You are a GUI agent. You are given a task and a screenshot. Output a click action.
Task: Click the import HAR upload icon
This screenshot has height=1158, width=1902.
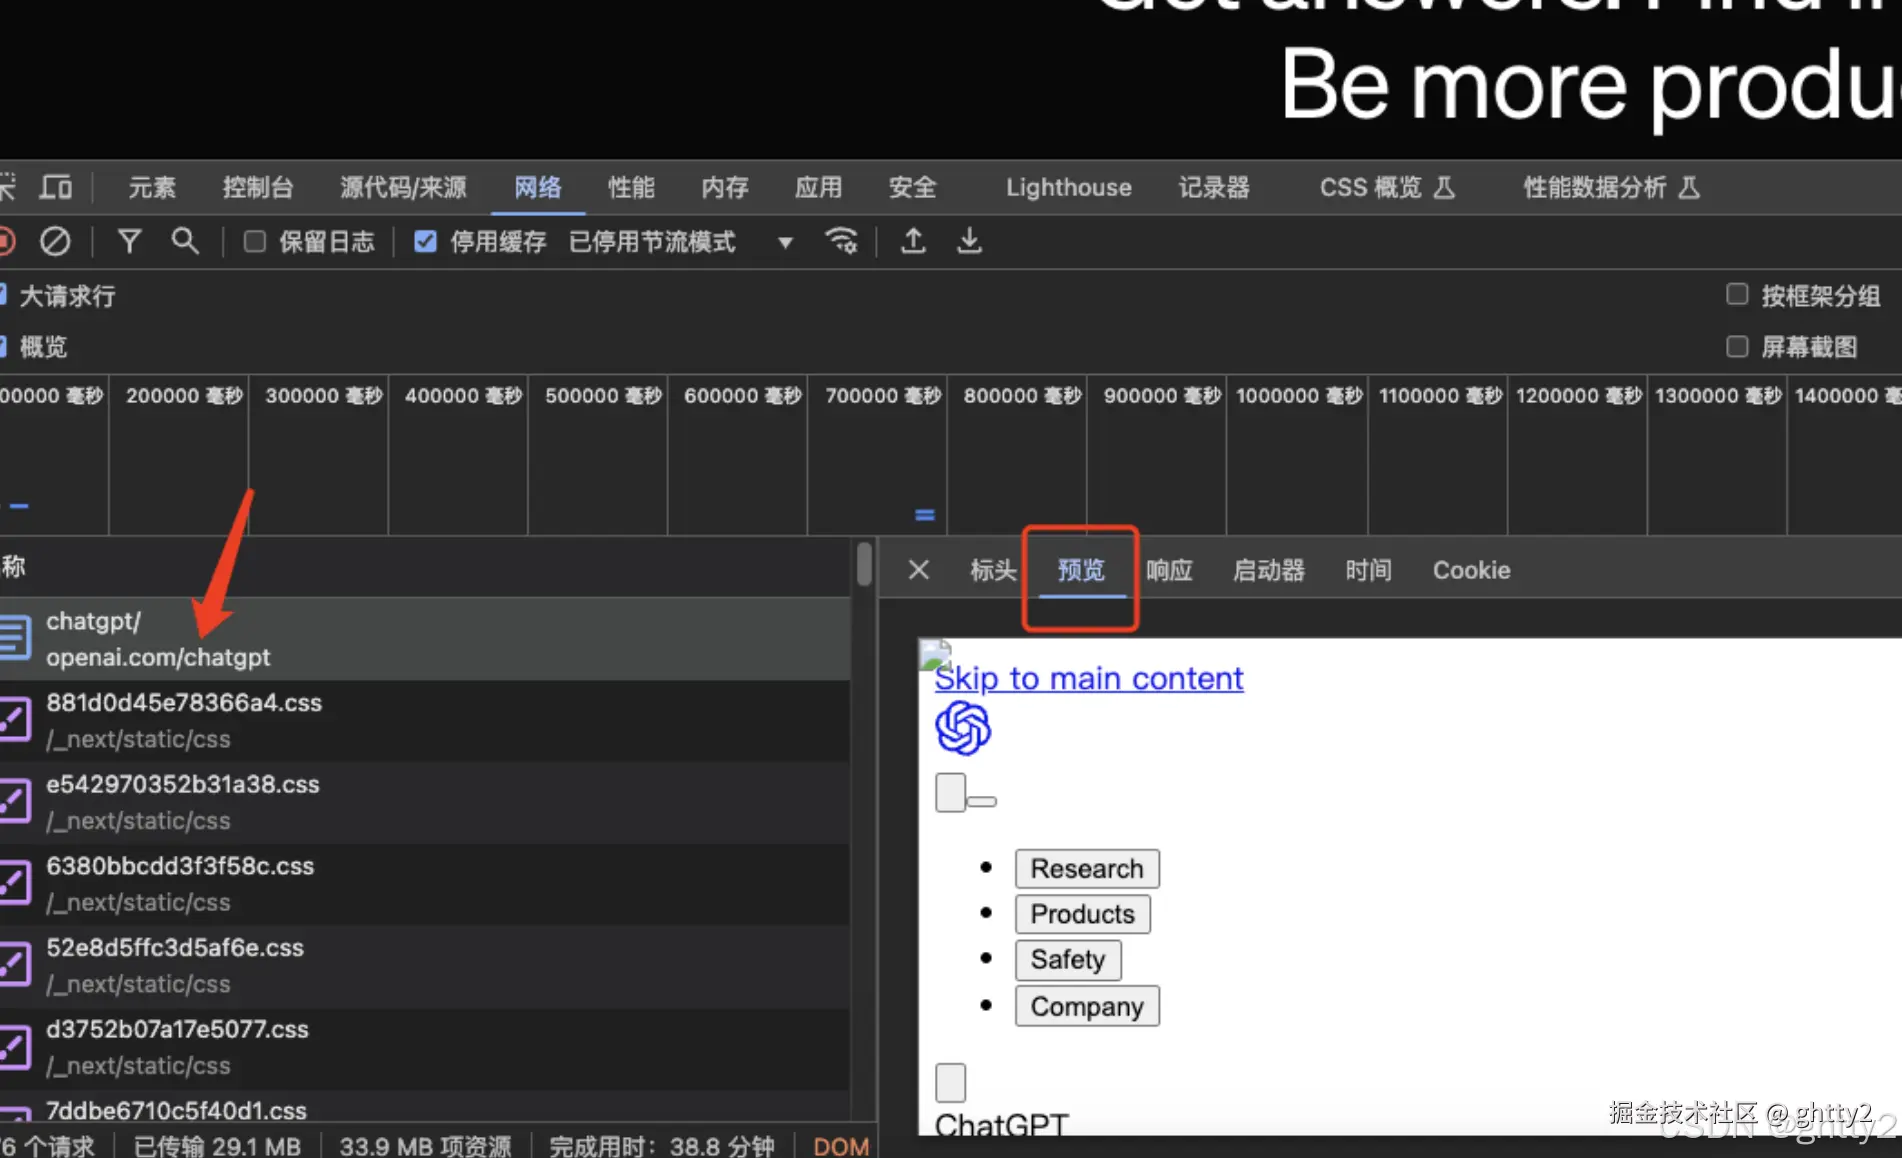pos(913,241)
